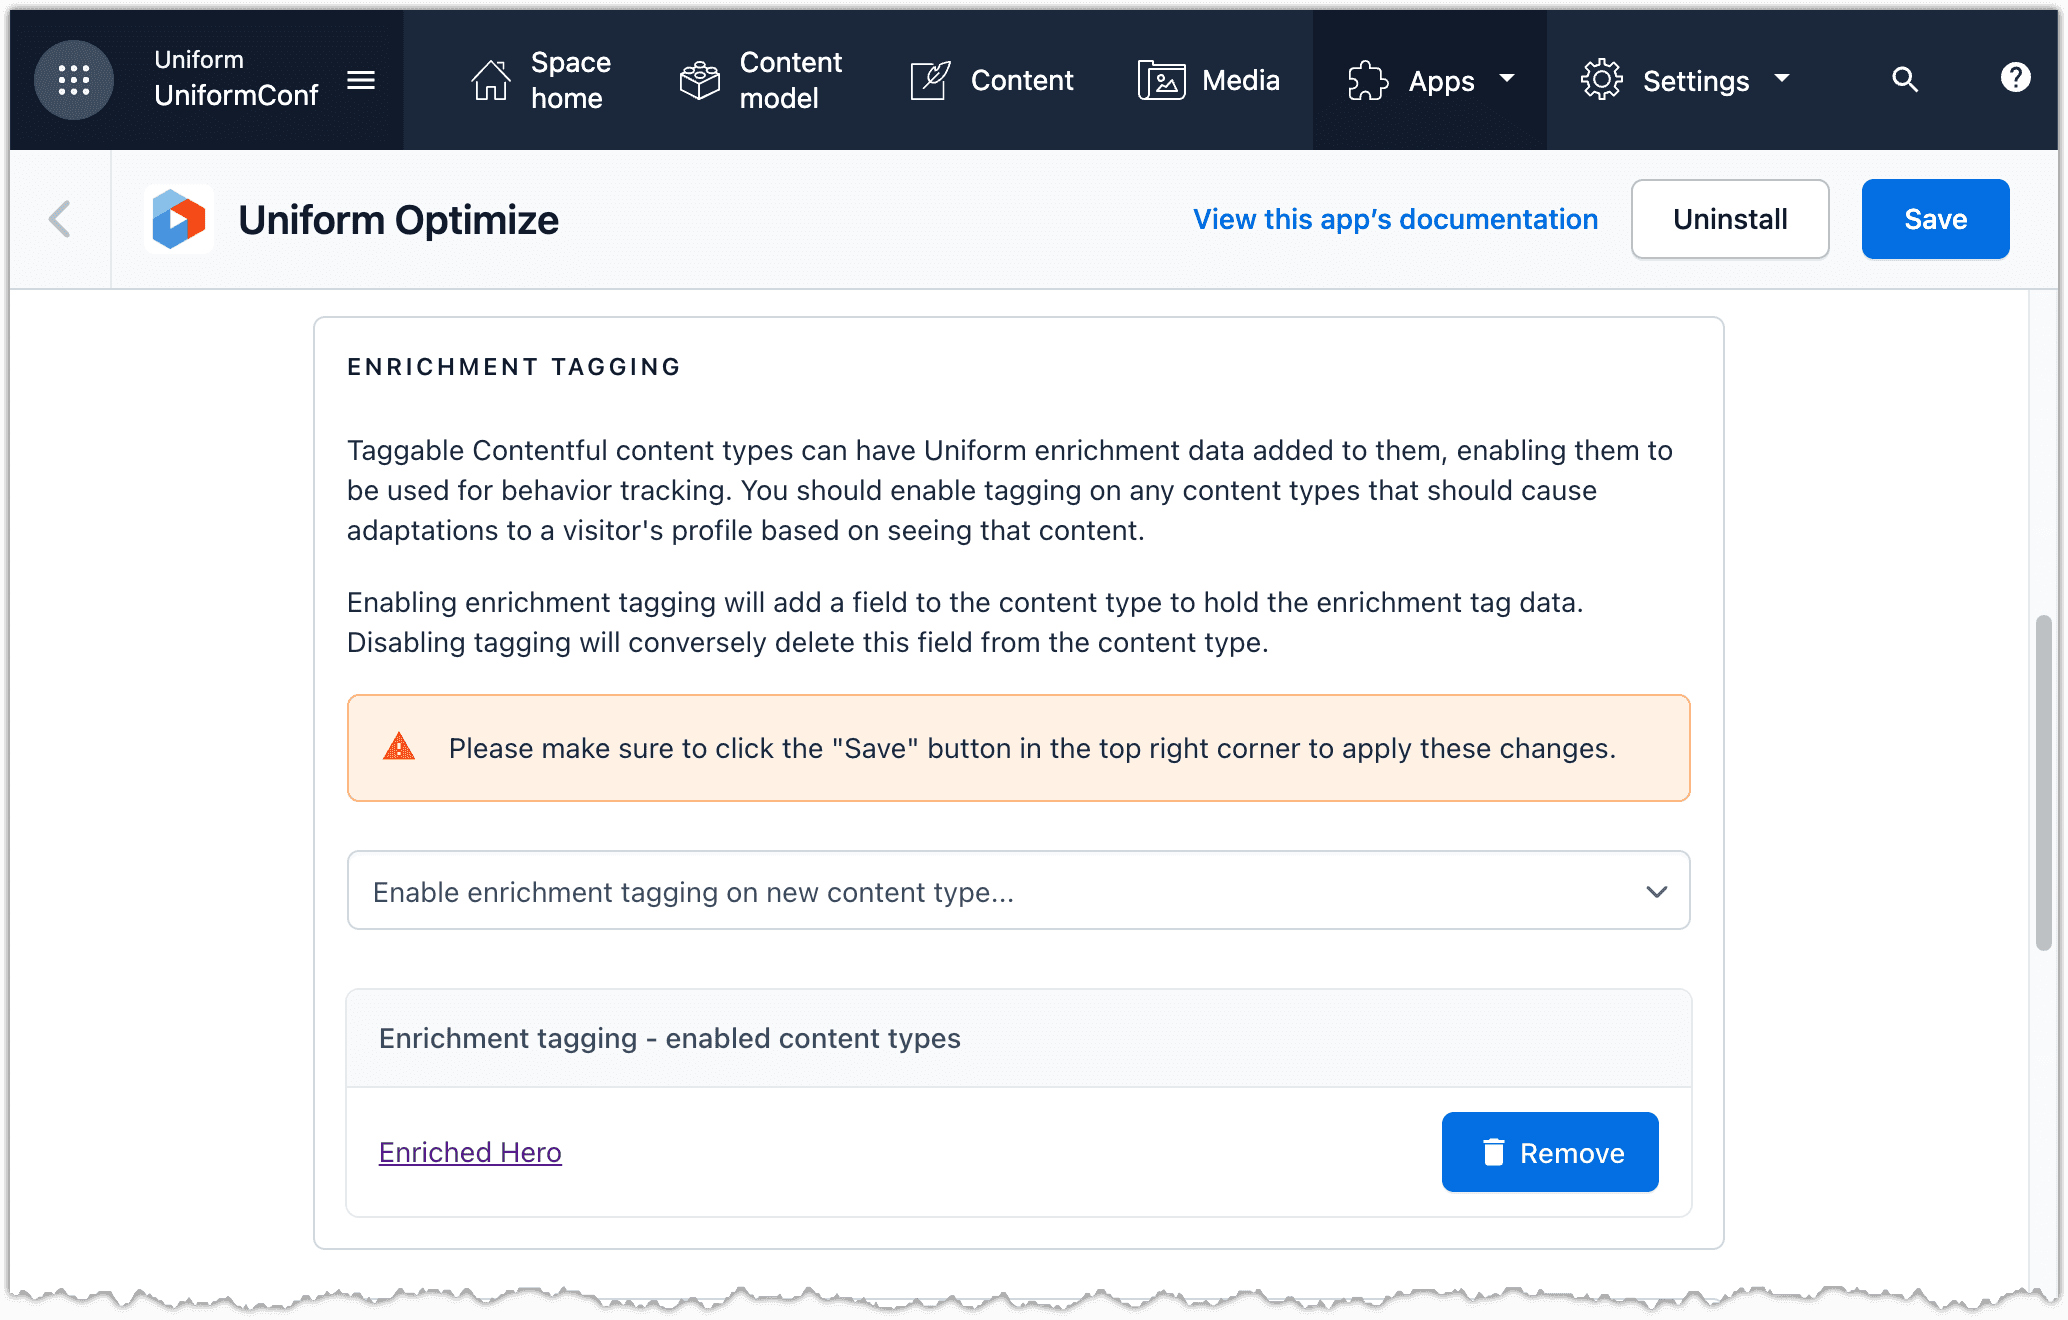Expand the enrichment tagging content type dropdown
Screen dimensions: 2068x1320
point(1655,891)
